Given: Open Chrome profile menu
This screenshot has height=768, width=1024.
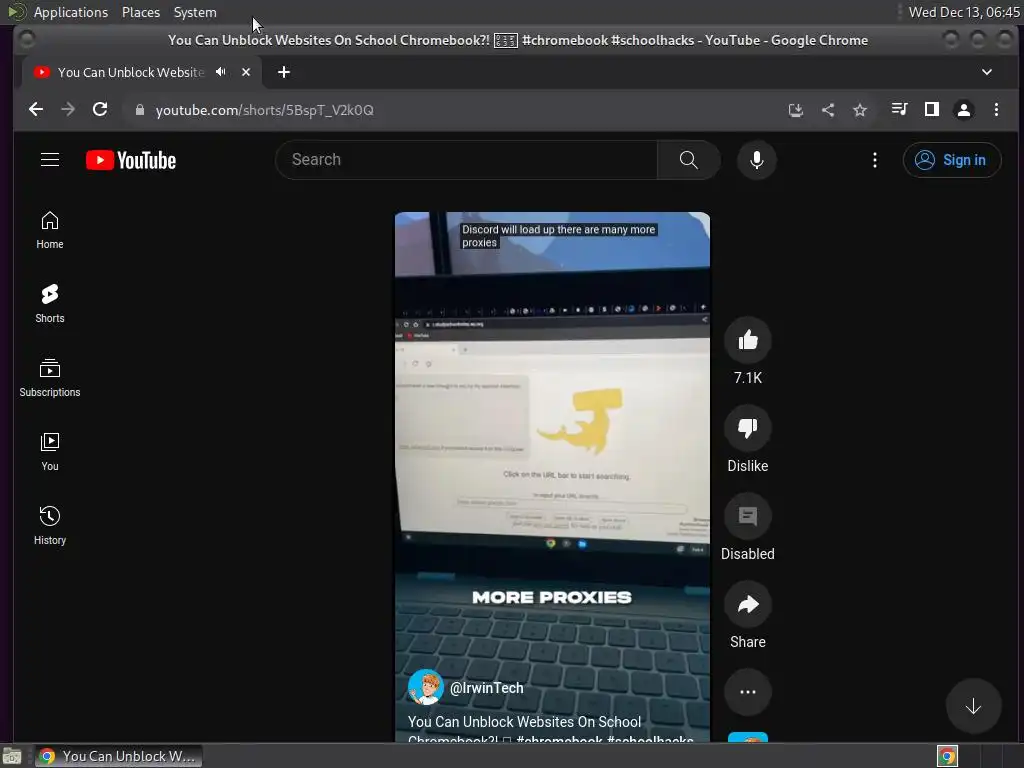Looking at the screenshot, I should (x=963, y=110).
